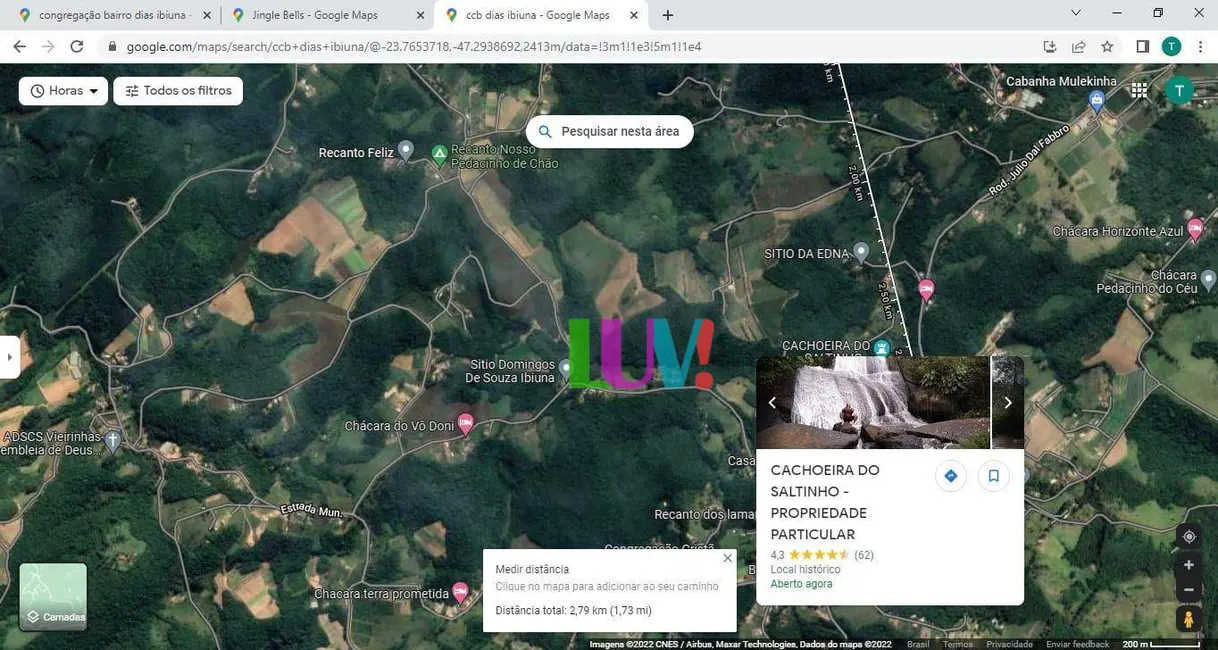Close the Medir distância box

[x=727, y=558]
